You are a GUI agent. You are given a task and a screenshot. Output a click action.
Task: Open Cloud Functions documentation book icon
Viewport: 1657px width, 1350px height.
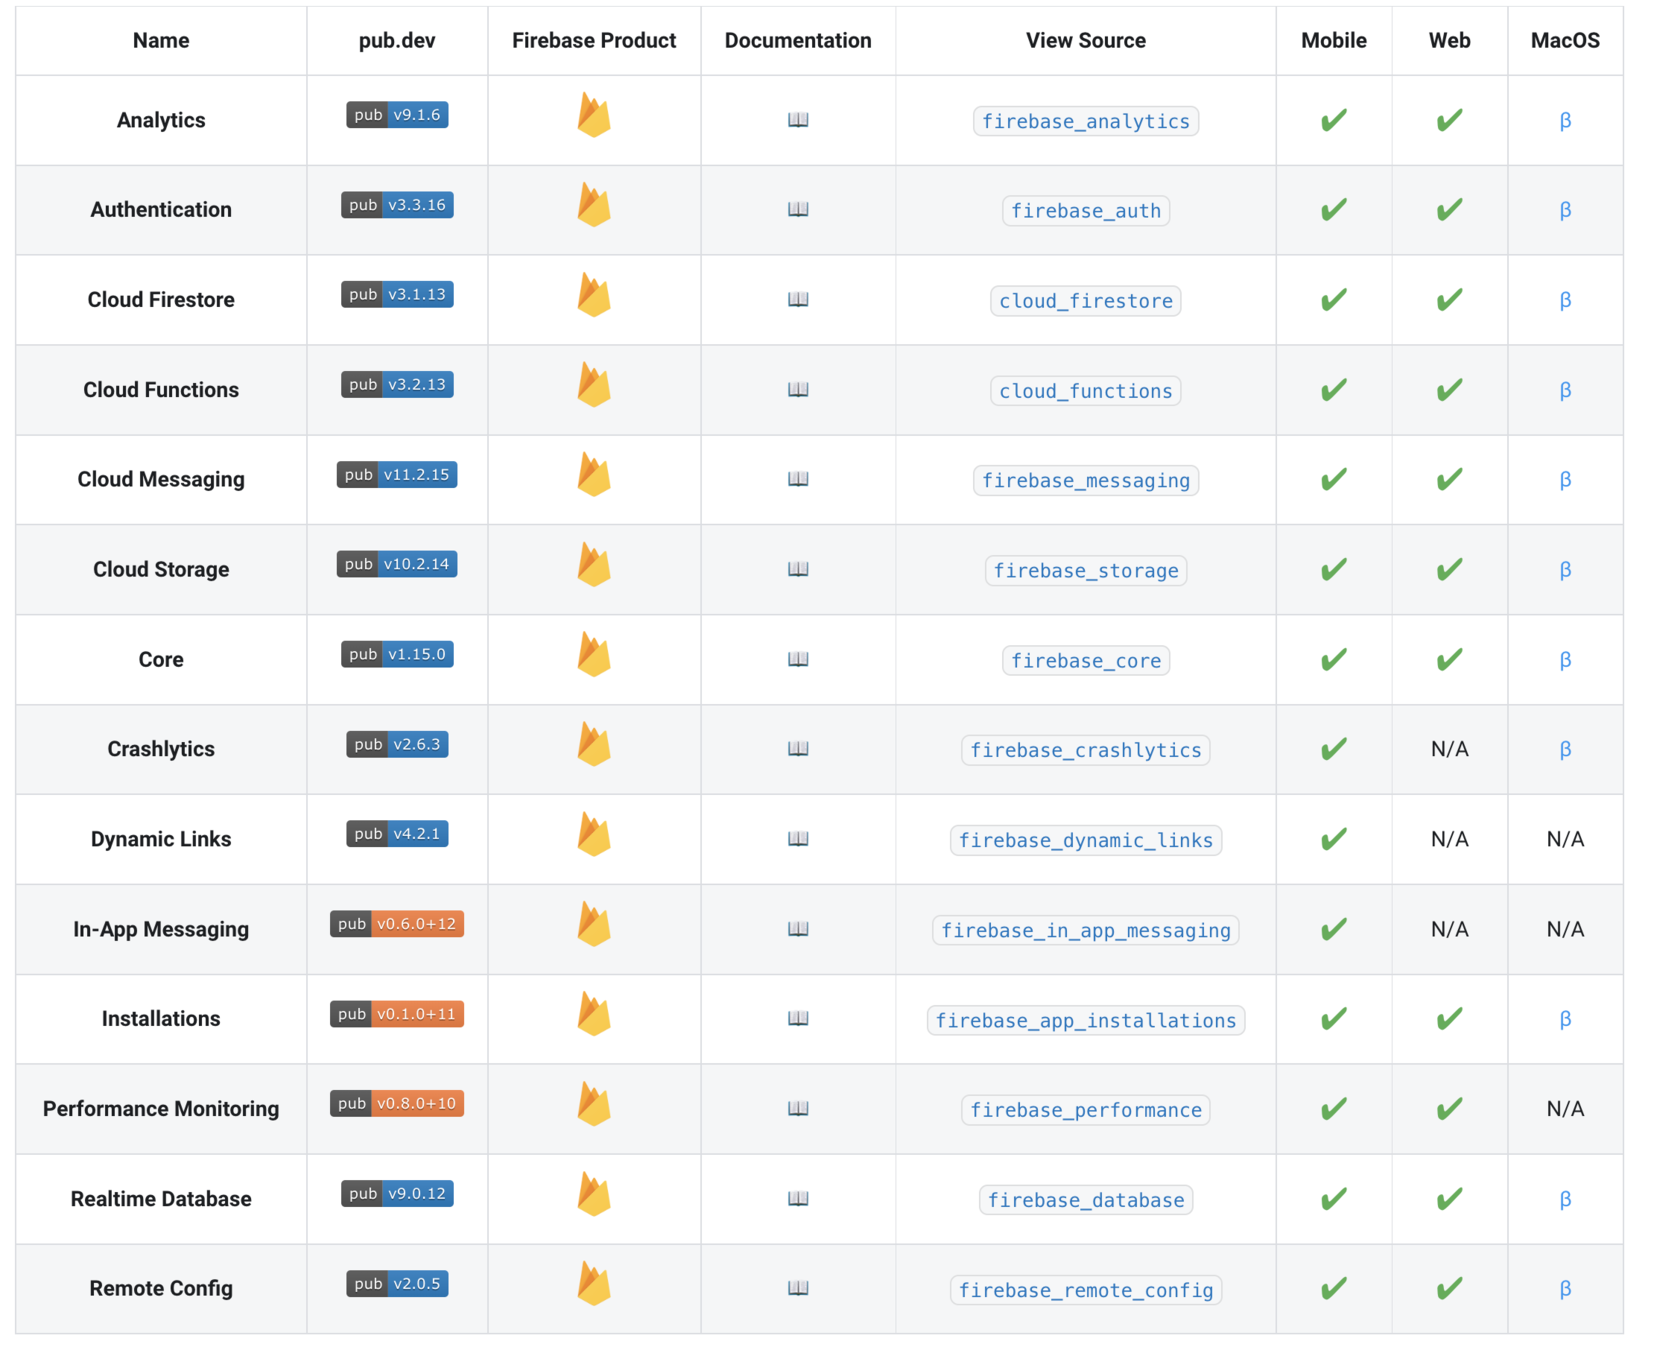798,389
